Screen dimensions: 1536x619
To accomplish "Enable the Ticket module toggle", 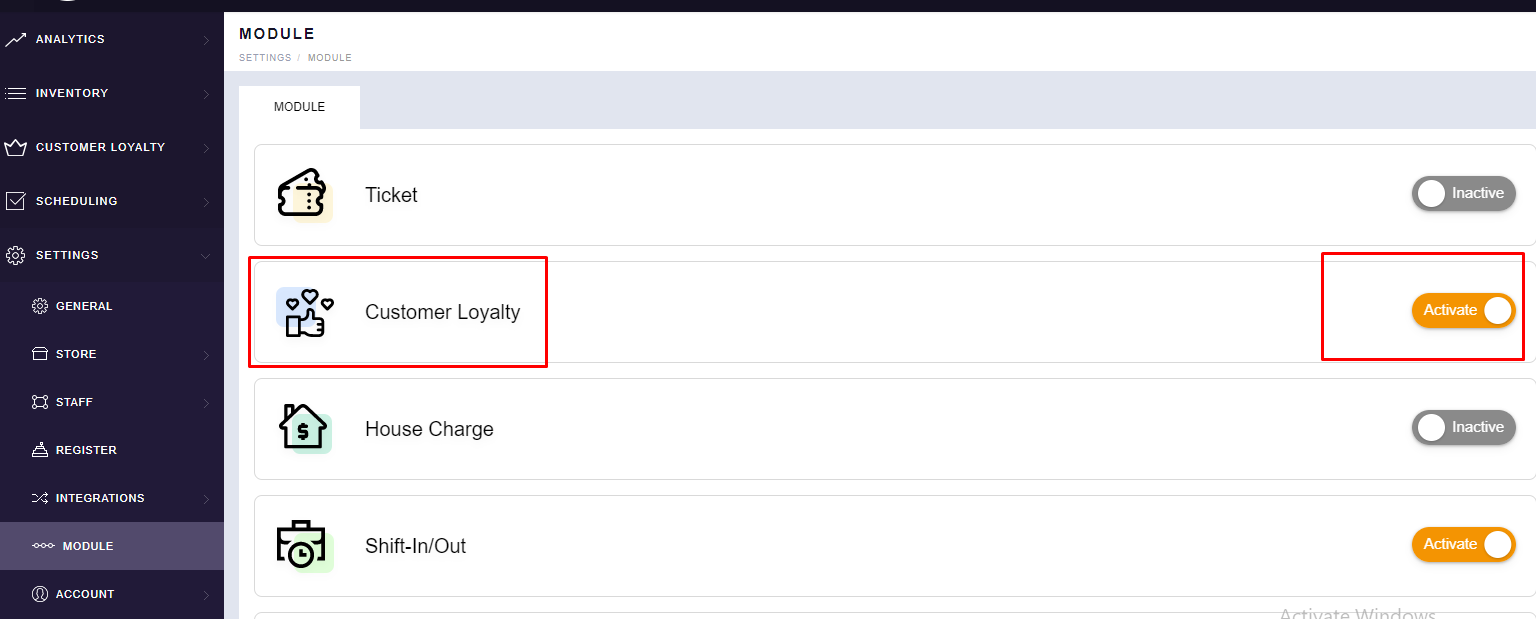I will point(1463,193).
